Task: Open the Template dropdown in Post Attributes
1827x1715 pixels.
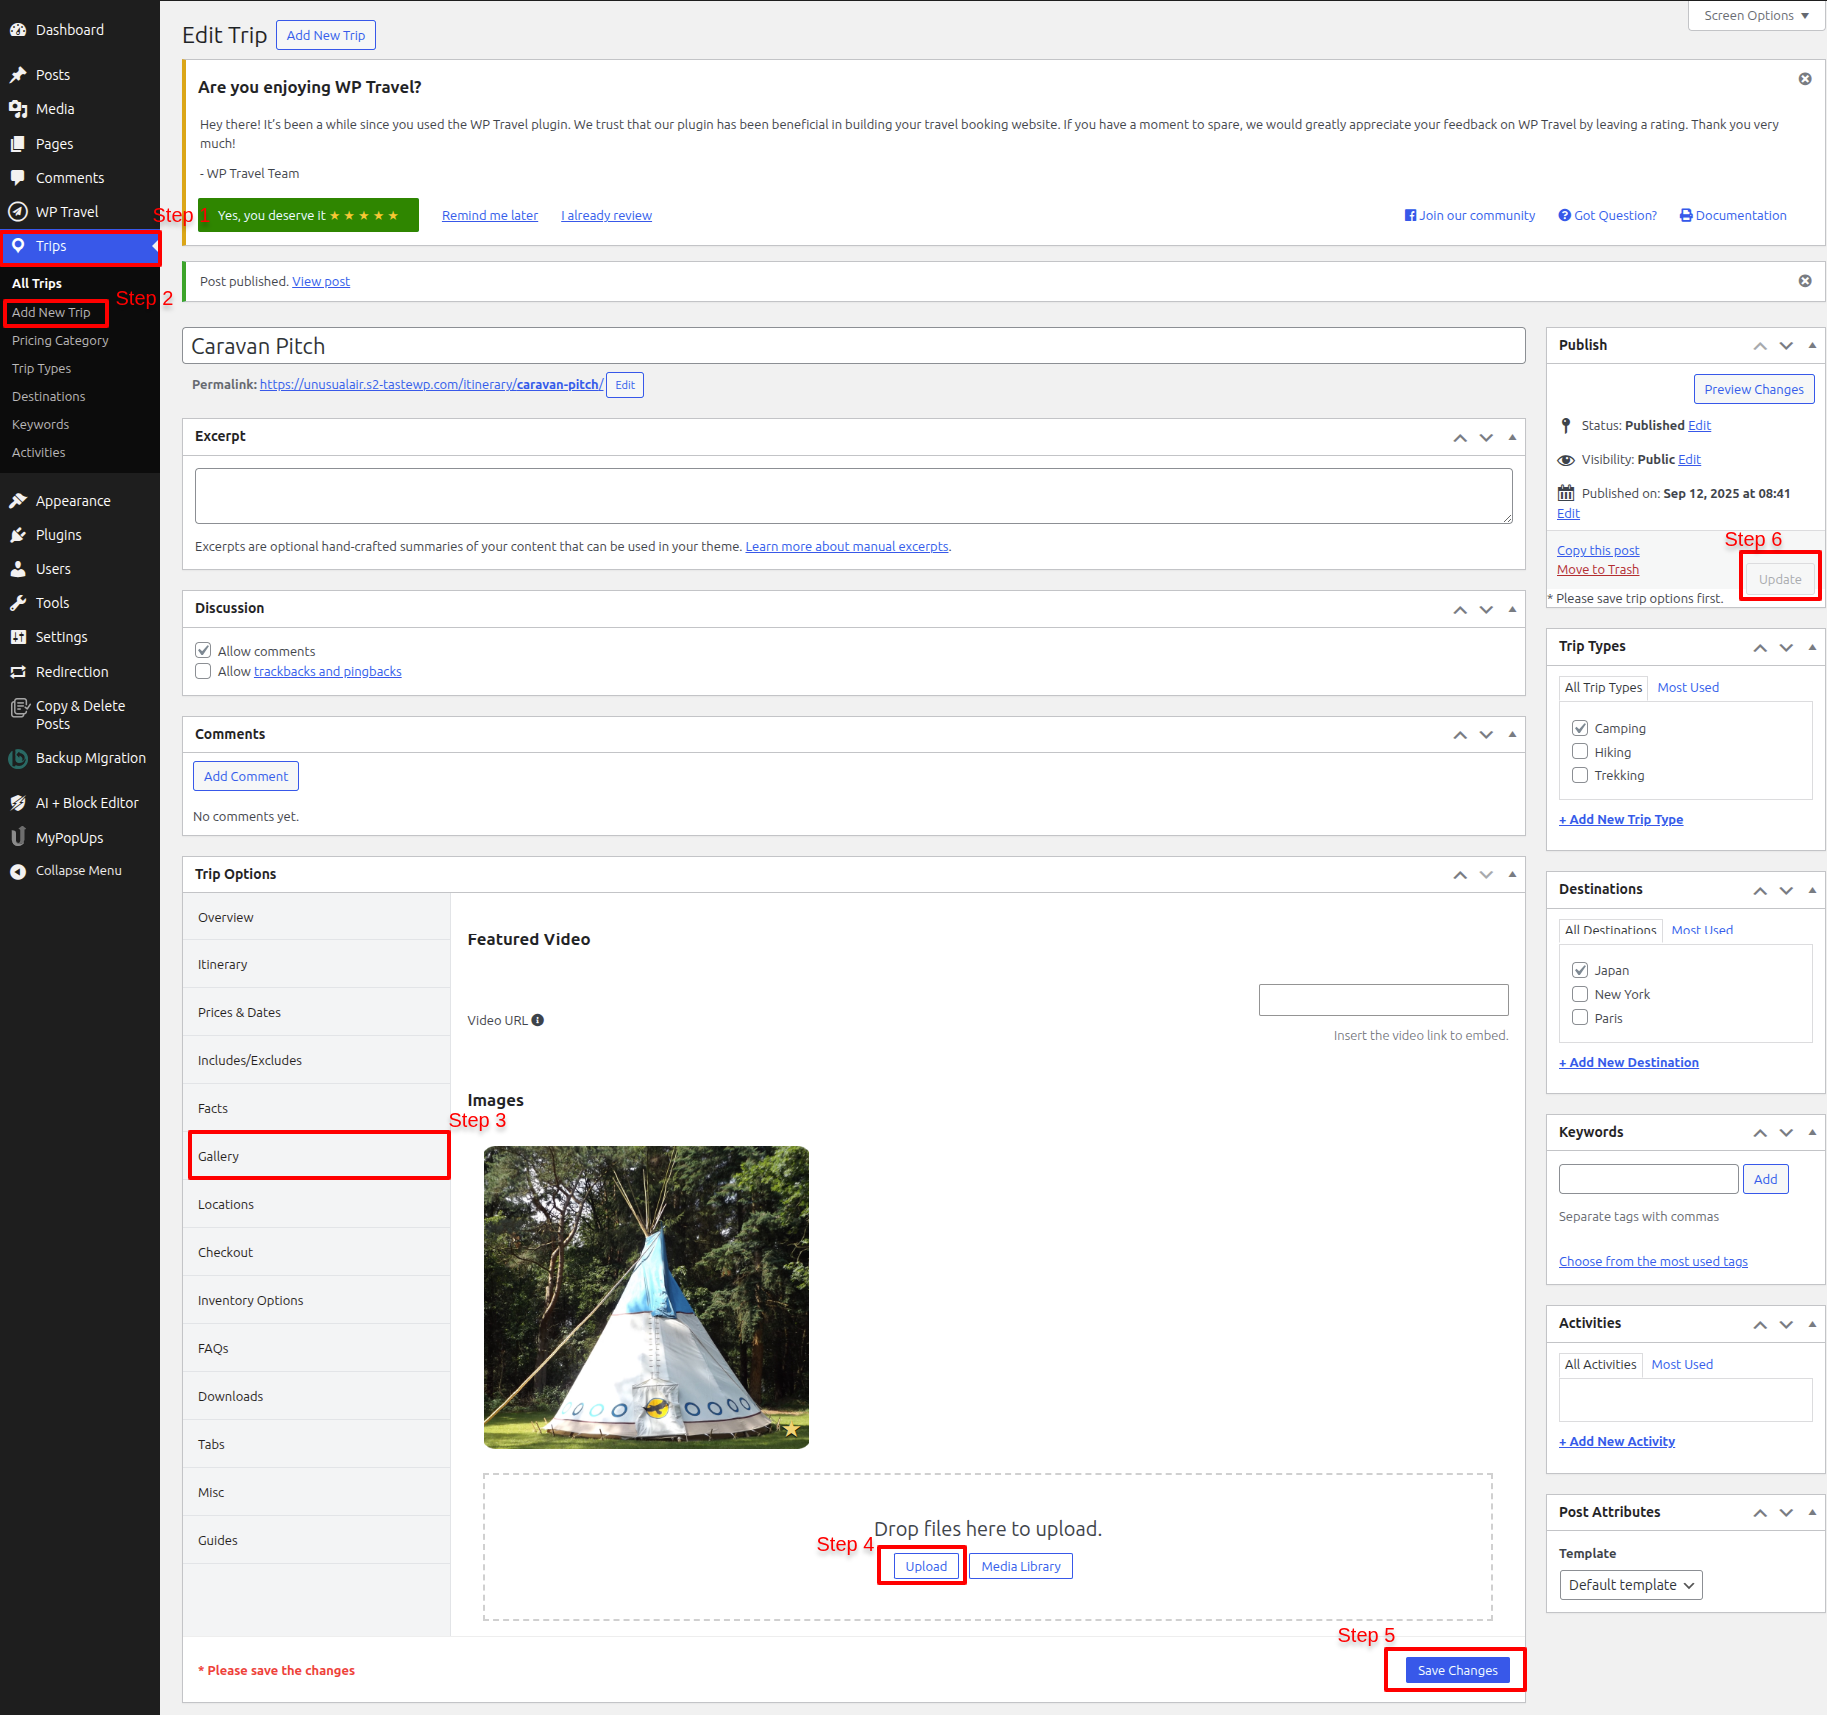Action: click(x=1631, y=1585)
